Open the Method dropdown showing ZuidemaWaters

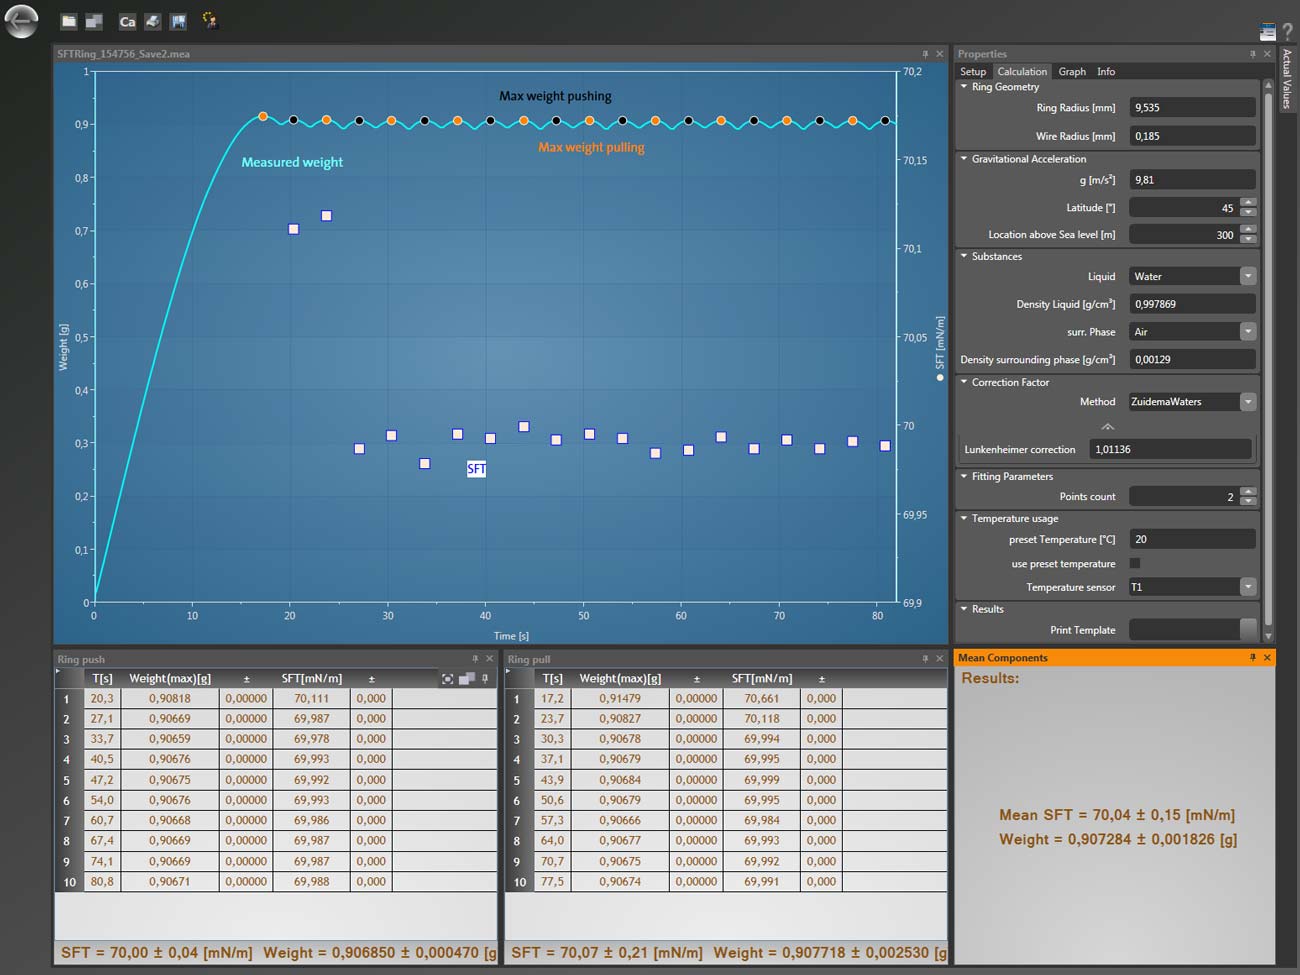(1247, 401)
